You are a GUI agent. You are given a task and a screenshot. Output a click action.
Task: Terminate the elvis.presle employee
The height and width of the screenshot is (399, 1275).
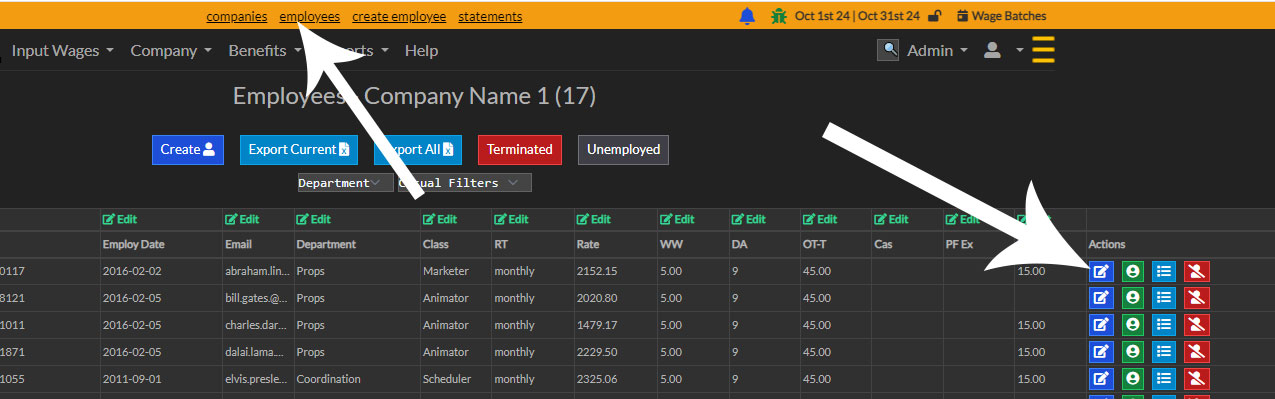click(x=1196, y=379)
